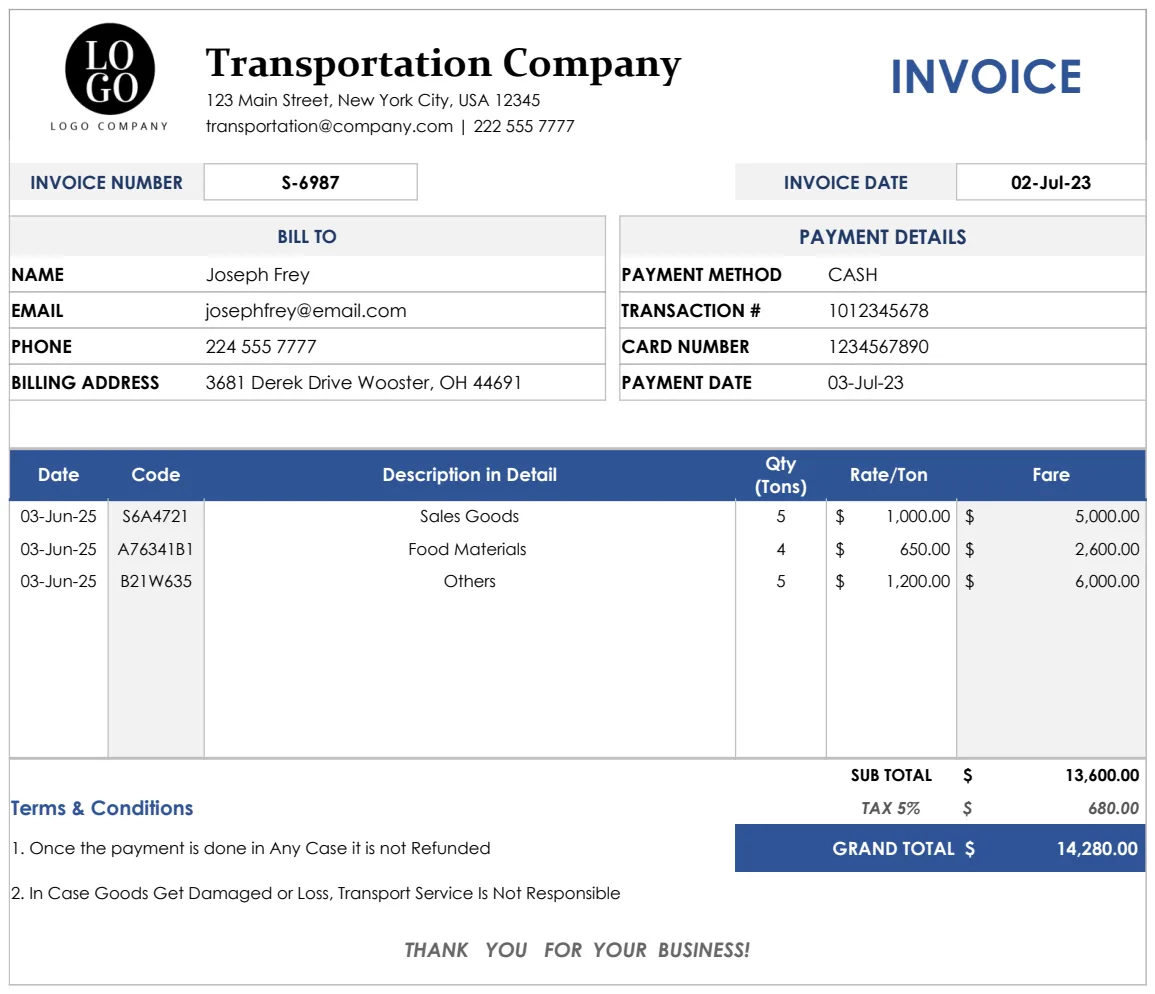Click the Terms & Conditions heading

[102, 808]
